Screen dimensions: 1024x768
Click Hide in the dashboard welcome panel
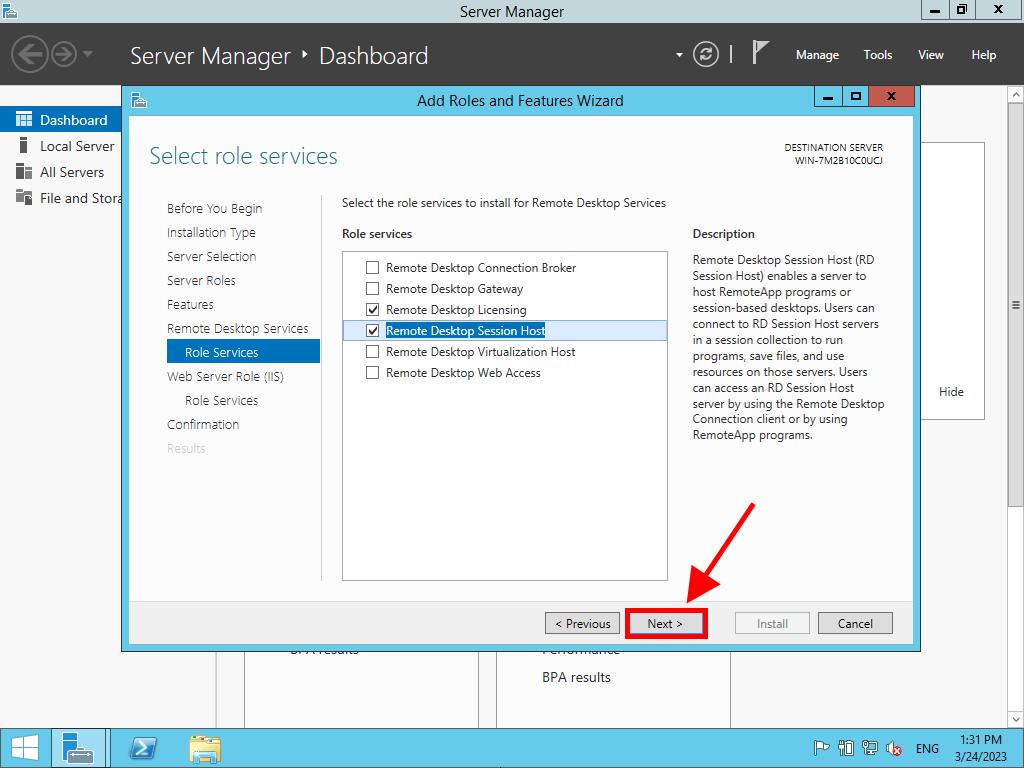[x=951, y=392]
